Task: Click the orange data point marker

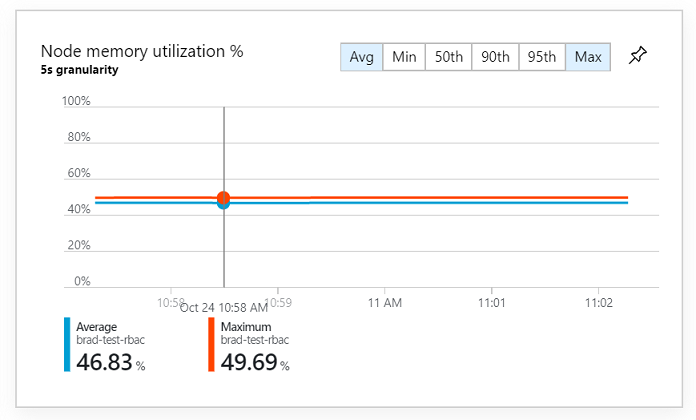Action: (x=224, y=198)
